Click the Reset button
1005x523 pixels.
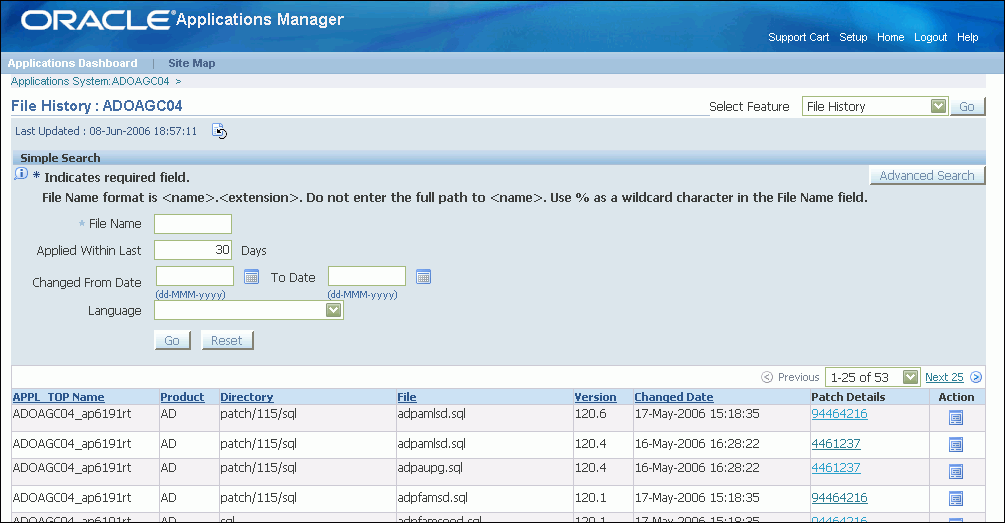(x=227, y=340)
